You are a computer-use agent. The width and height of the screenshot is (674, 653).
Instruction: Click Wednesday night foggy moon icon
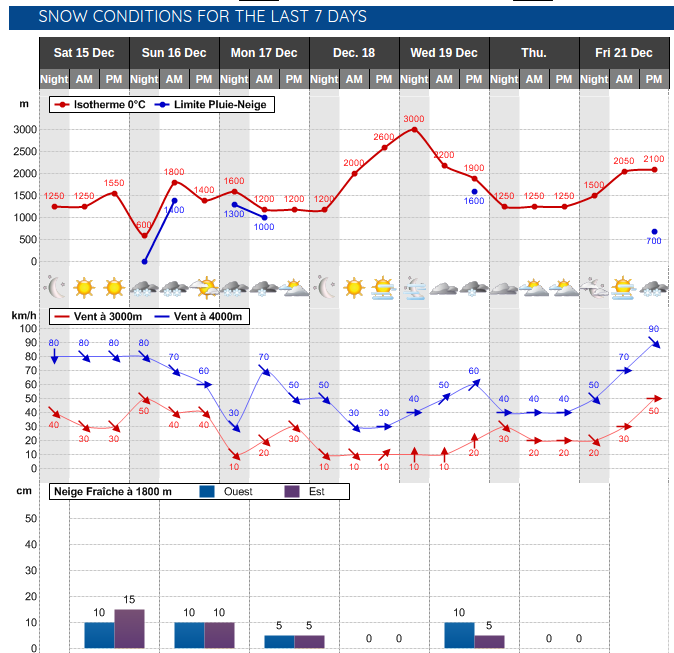[414, 288]
